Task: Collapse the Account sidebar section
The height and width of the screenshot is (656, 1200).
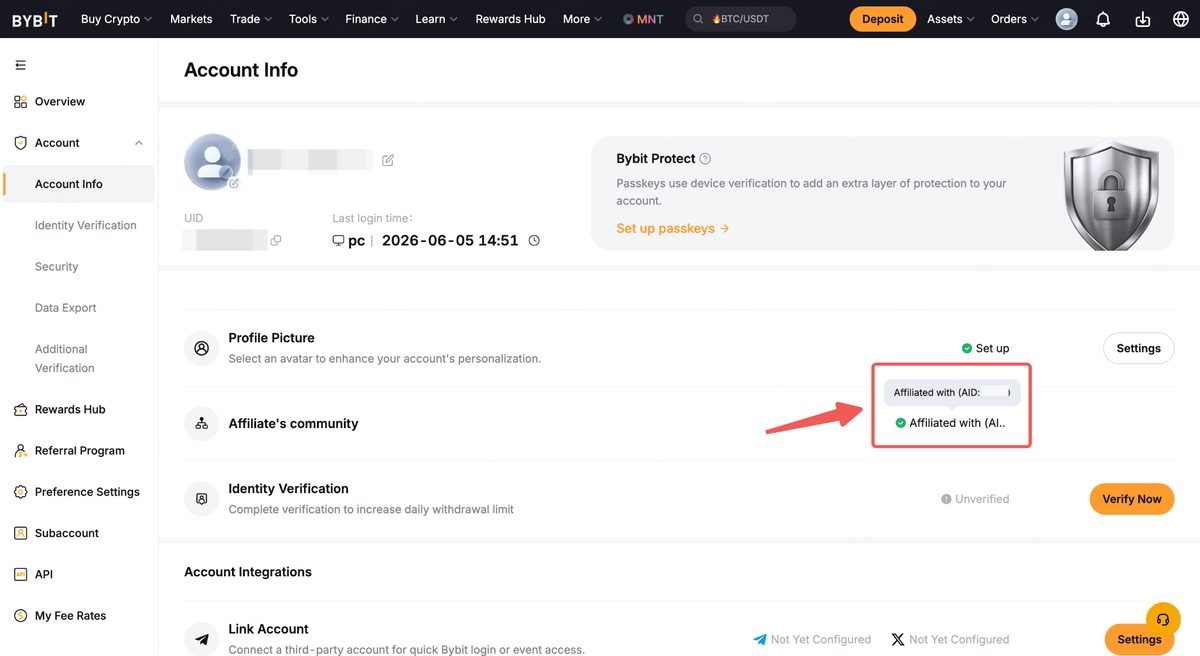Action: [x=139, y=143]
